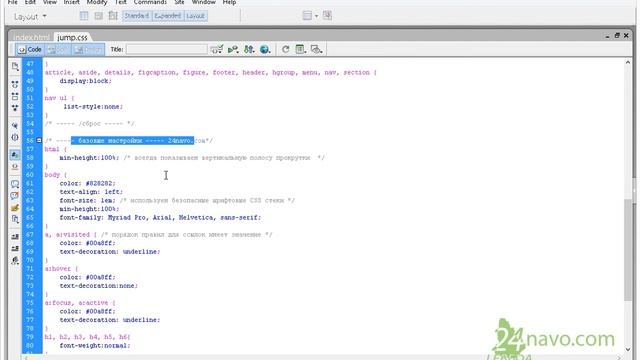The image size is (640, 360).
Task: Click the Format Source Code icon
Action: click(15, 260)
